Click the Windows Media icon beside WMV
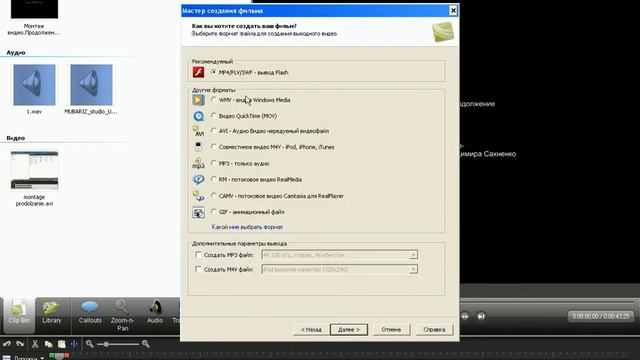 pyautogui.click(x=198, y=100)
